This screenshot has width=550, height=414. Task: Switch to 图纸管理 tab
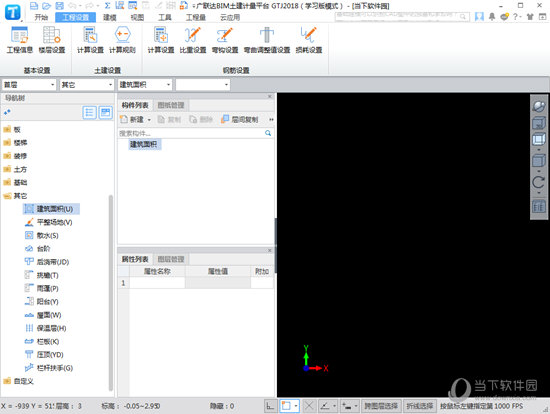point(171,105)
